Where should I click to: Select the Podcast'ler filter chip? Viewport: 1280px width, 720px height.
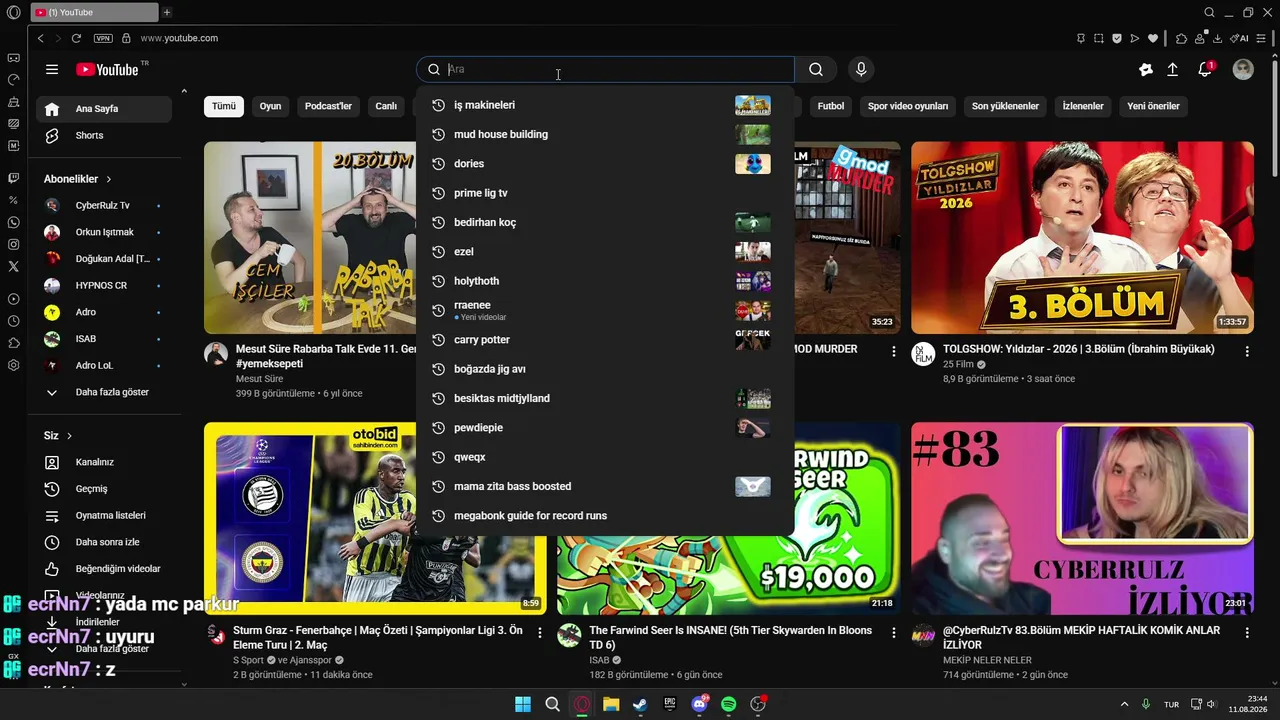tap(328, 106)
